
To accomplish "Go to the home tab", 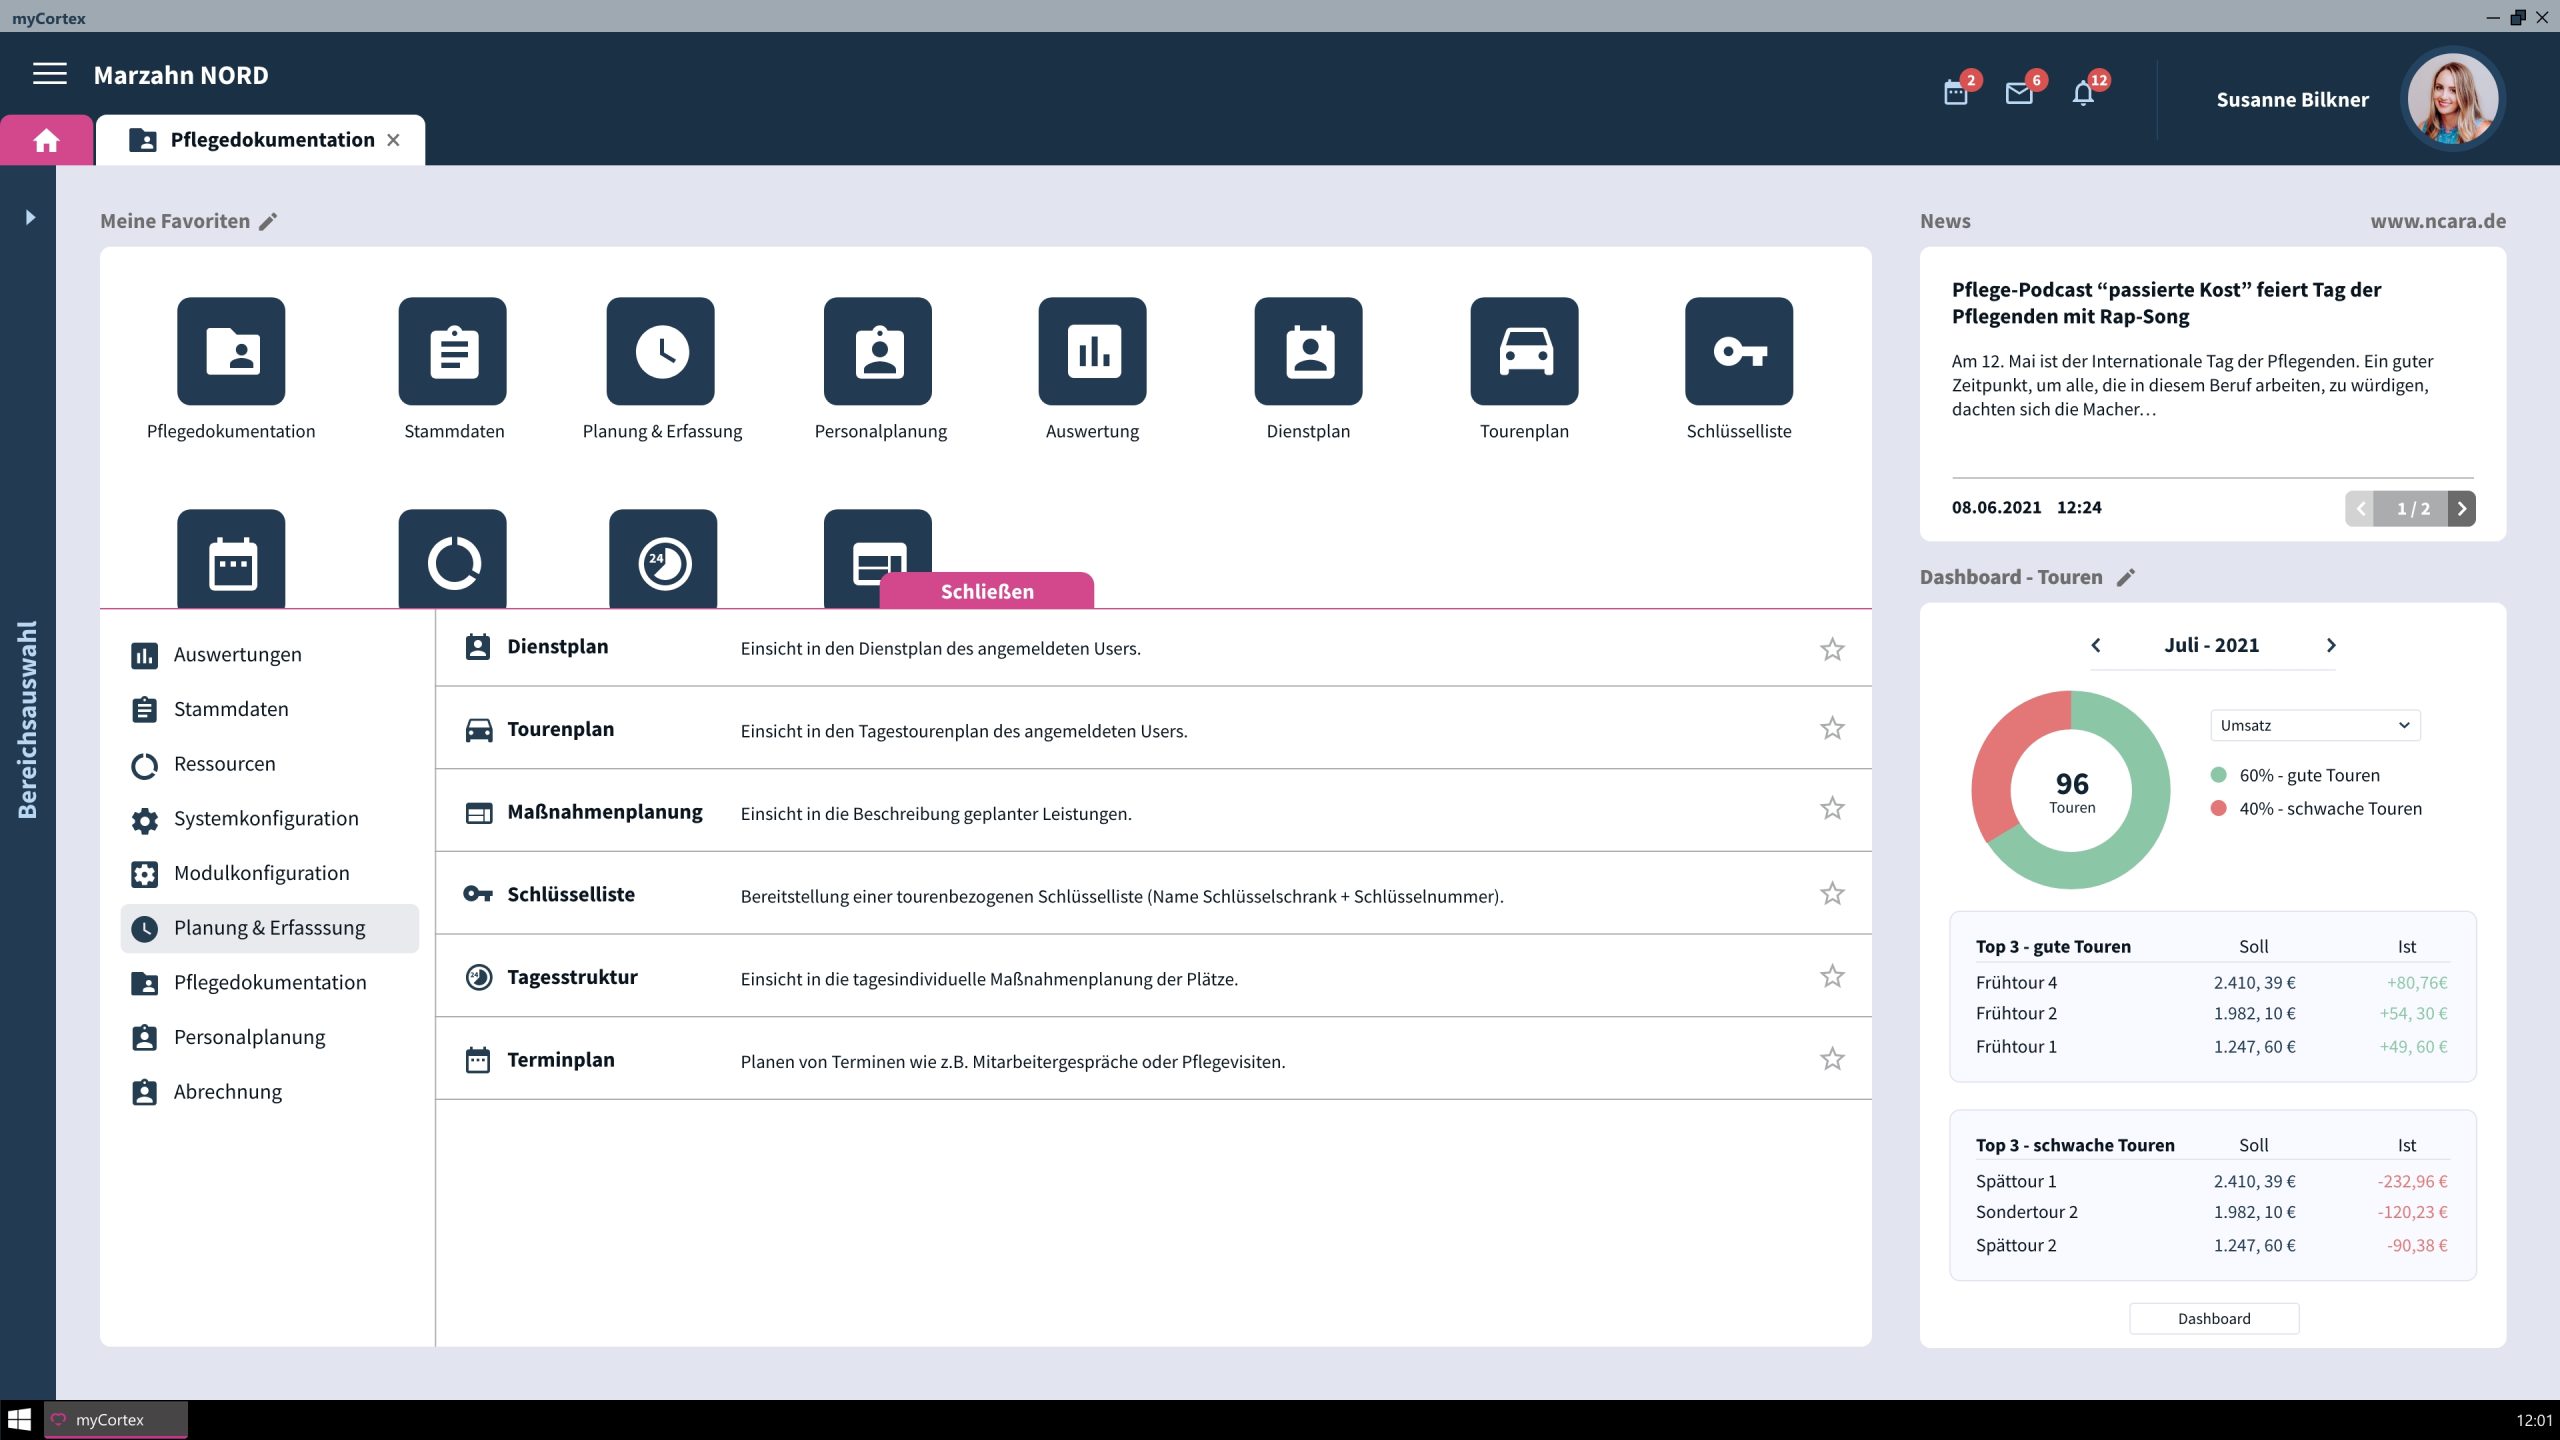I will pyautogui.click(x=46, y=140).
